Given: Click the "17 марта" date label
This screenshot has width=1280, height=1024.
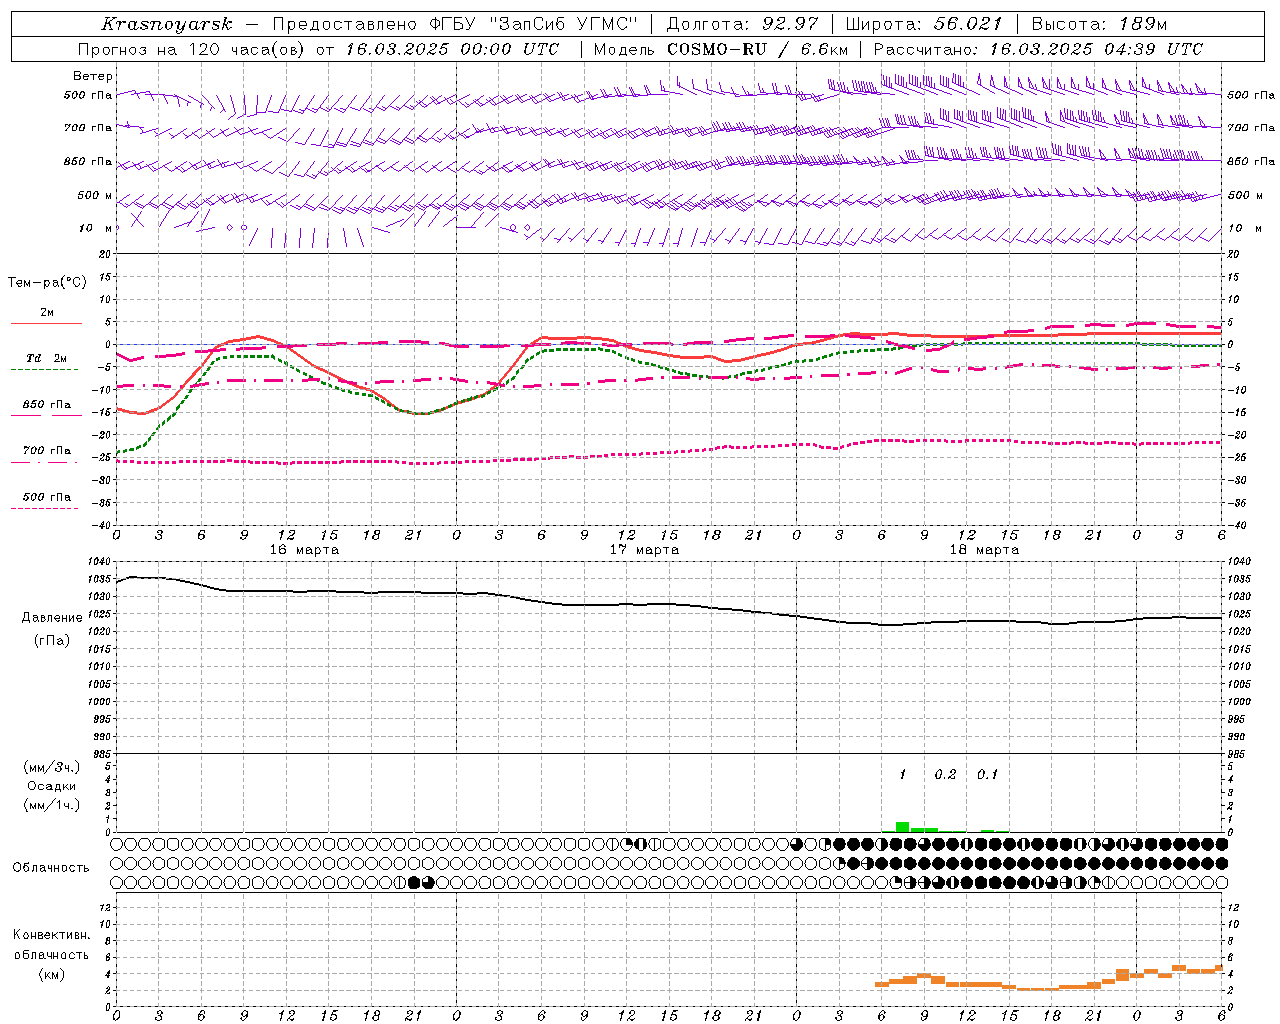Looking at the screenshot, I should [x=644, y=550].
